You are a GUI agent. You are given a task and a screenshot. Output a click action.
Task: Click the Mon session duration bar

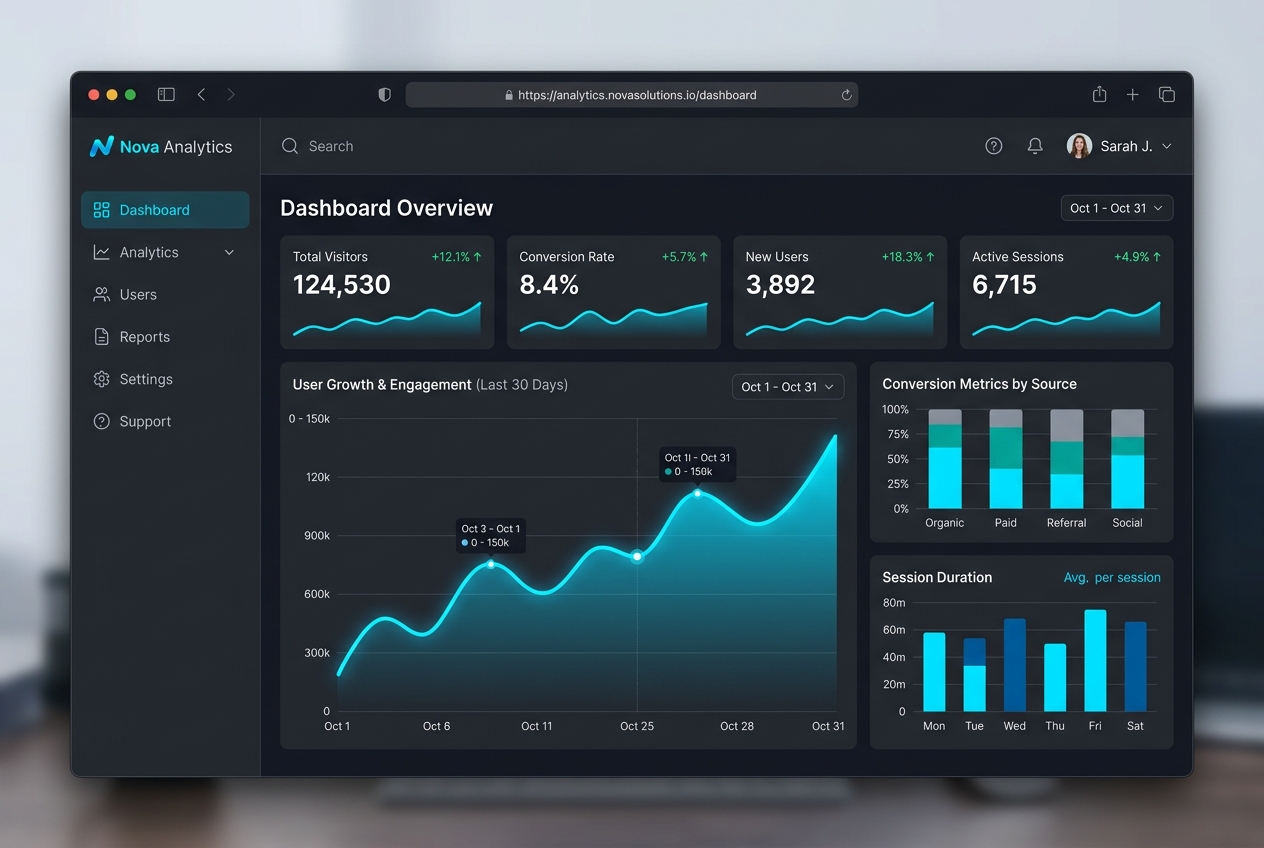pos(934,672)
